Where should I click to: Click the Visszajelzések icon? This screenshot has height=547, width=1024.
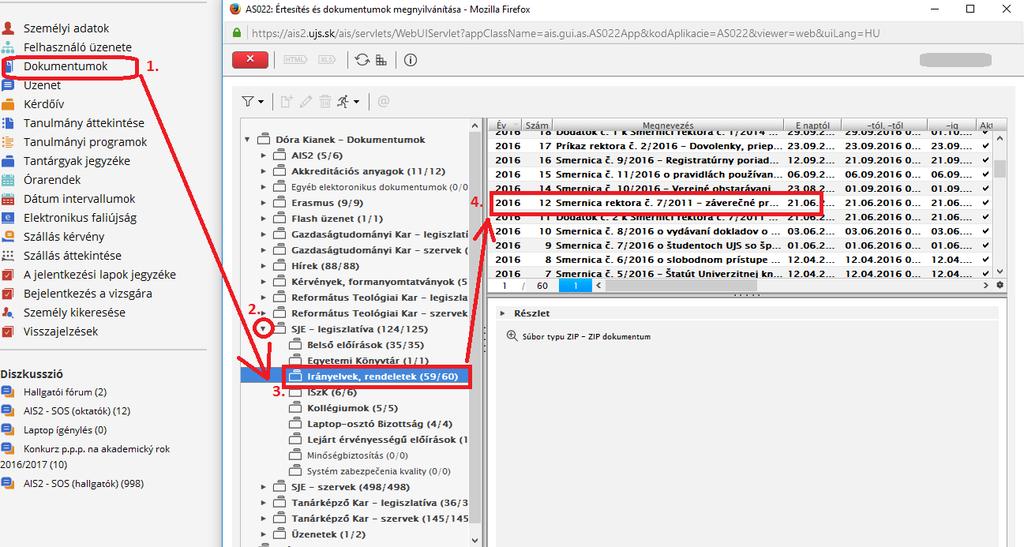(8, 331)
